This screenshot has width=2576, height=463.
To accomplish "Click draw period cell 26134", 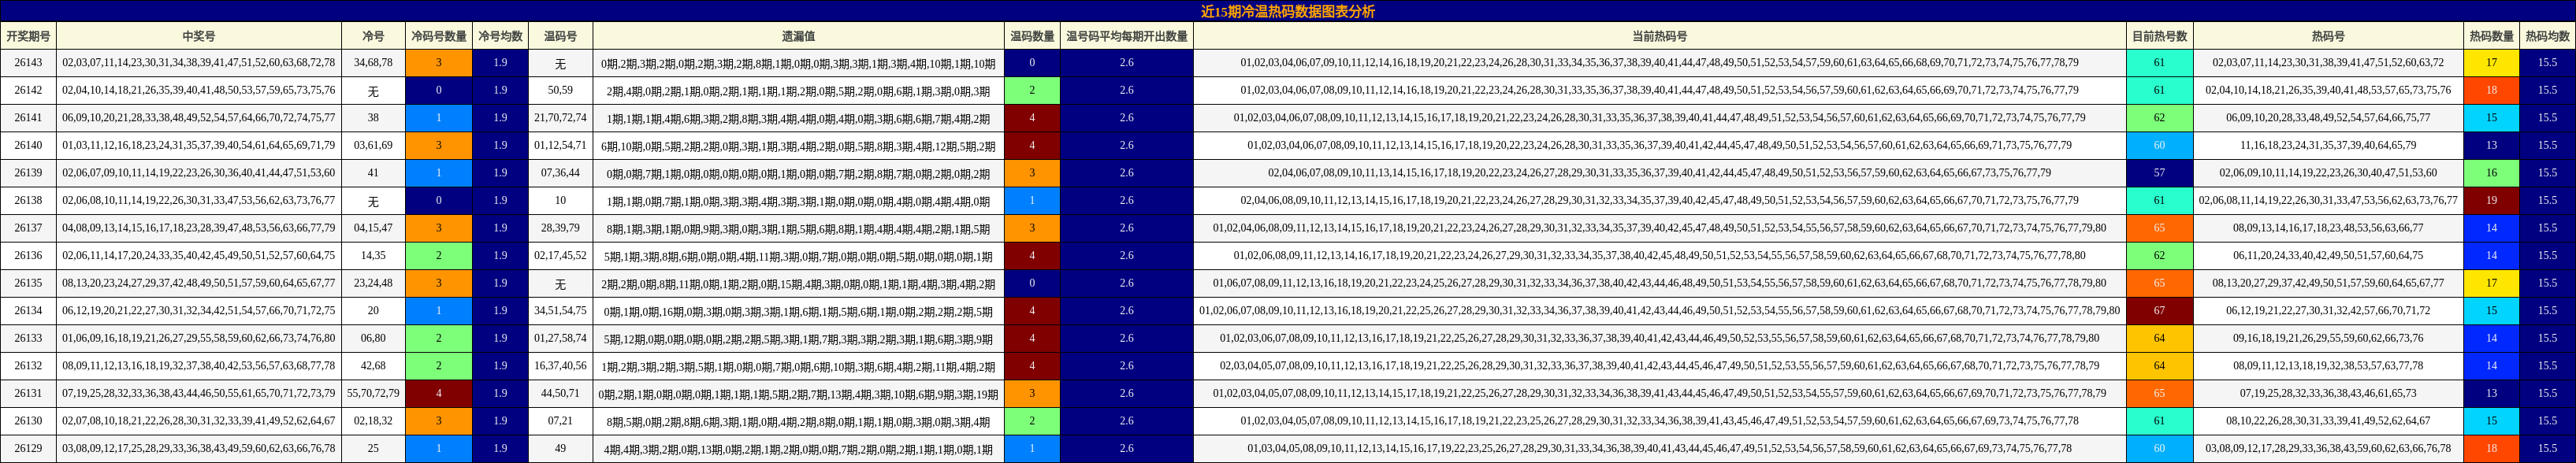I will coord(28,311).
